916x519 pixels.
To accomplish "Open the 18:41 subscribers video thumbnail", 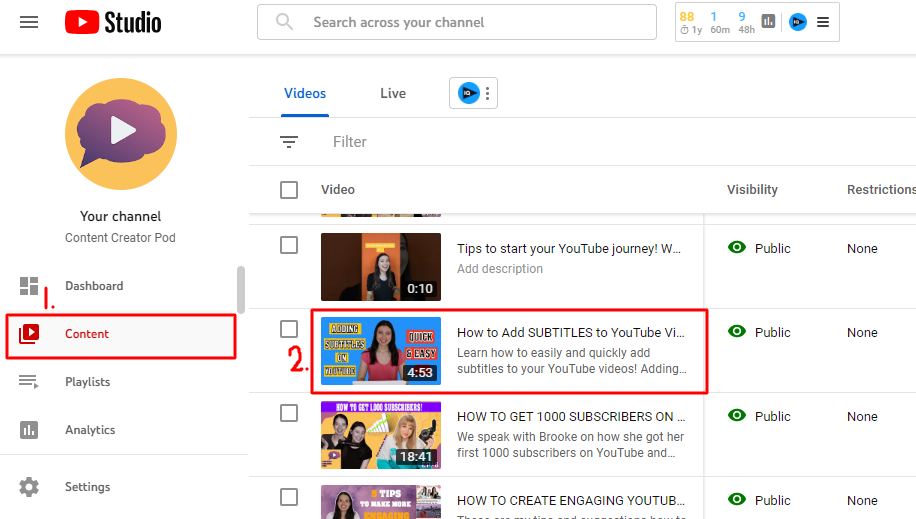I will pyautogui.click(x=381, y=435).
